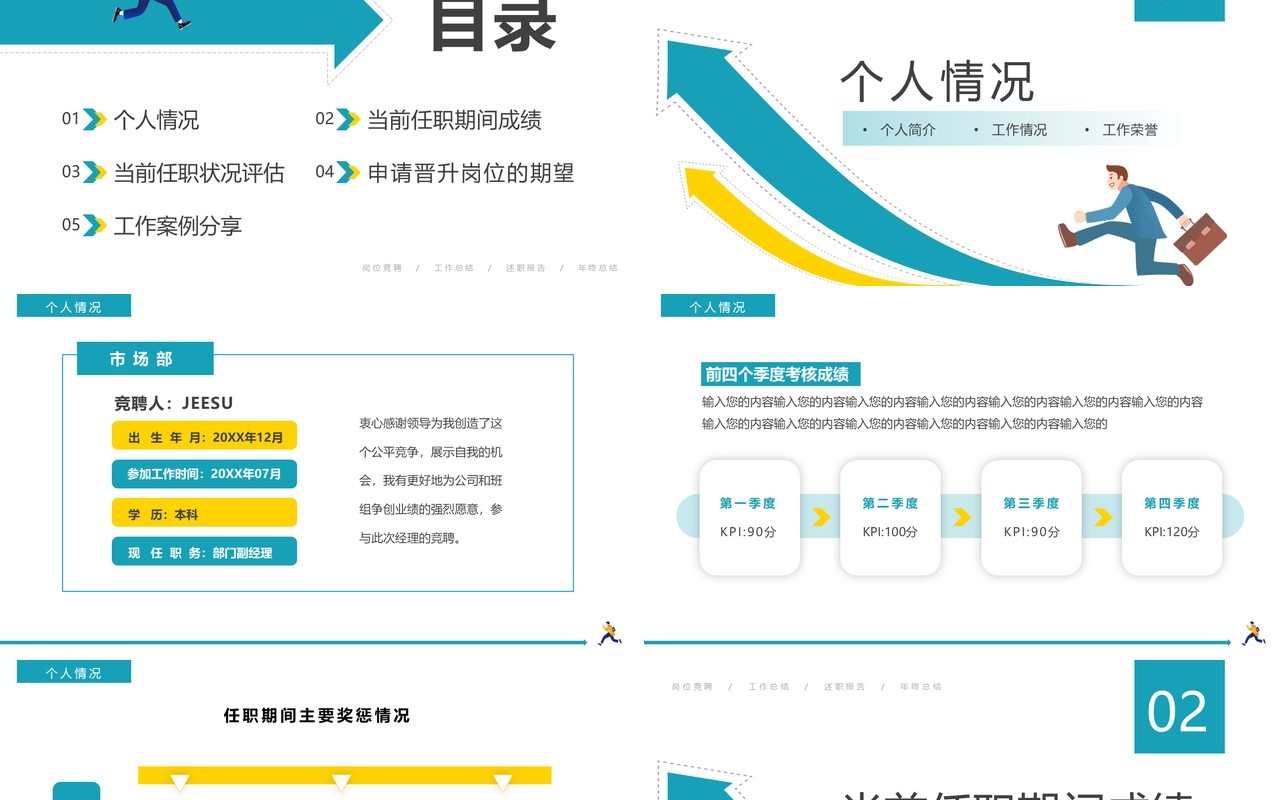Click the teal 02 number box
Image resolution: width=1280 pixels, height=800 pixels.
(1179, 707)
